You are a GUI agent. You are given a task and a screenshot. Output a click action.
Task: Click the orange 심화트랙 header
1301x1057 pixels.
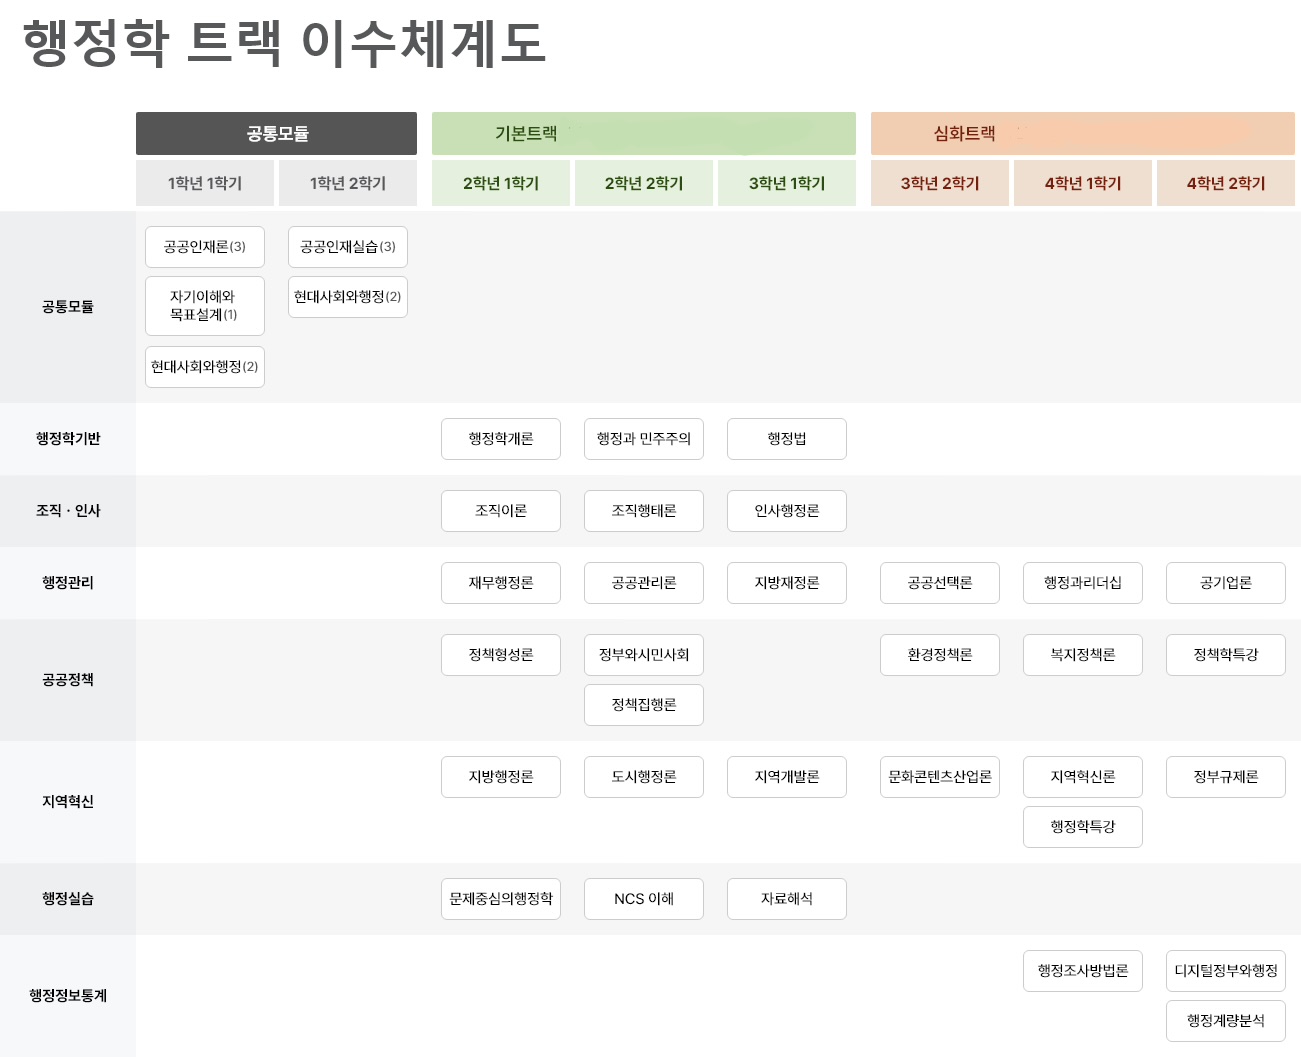tap(1082, 134)
